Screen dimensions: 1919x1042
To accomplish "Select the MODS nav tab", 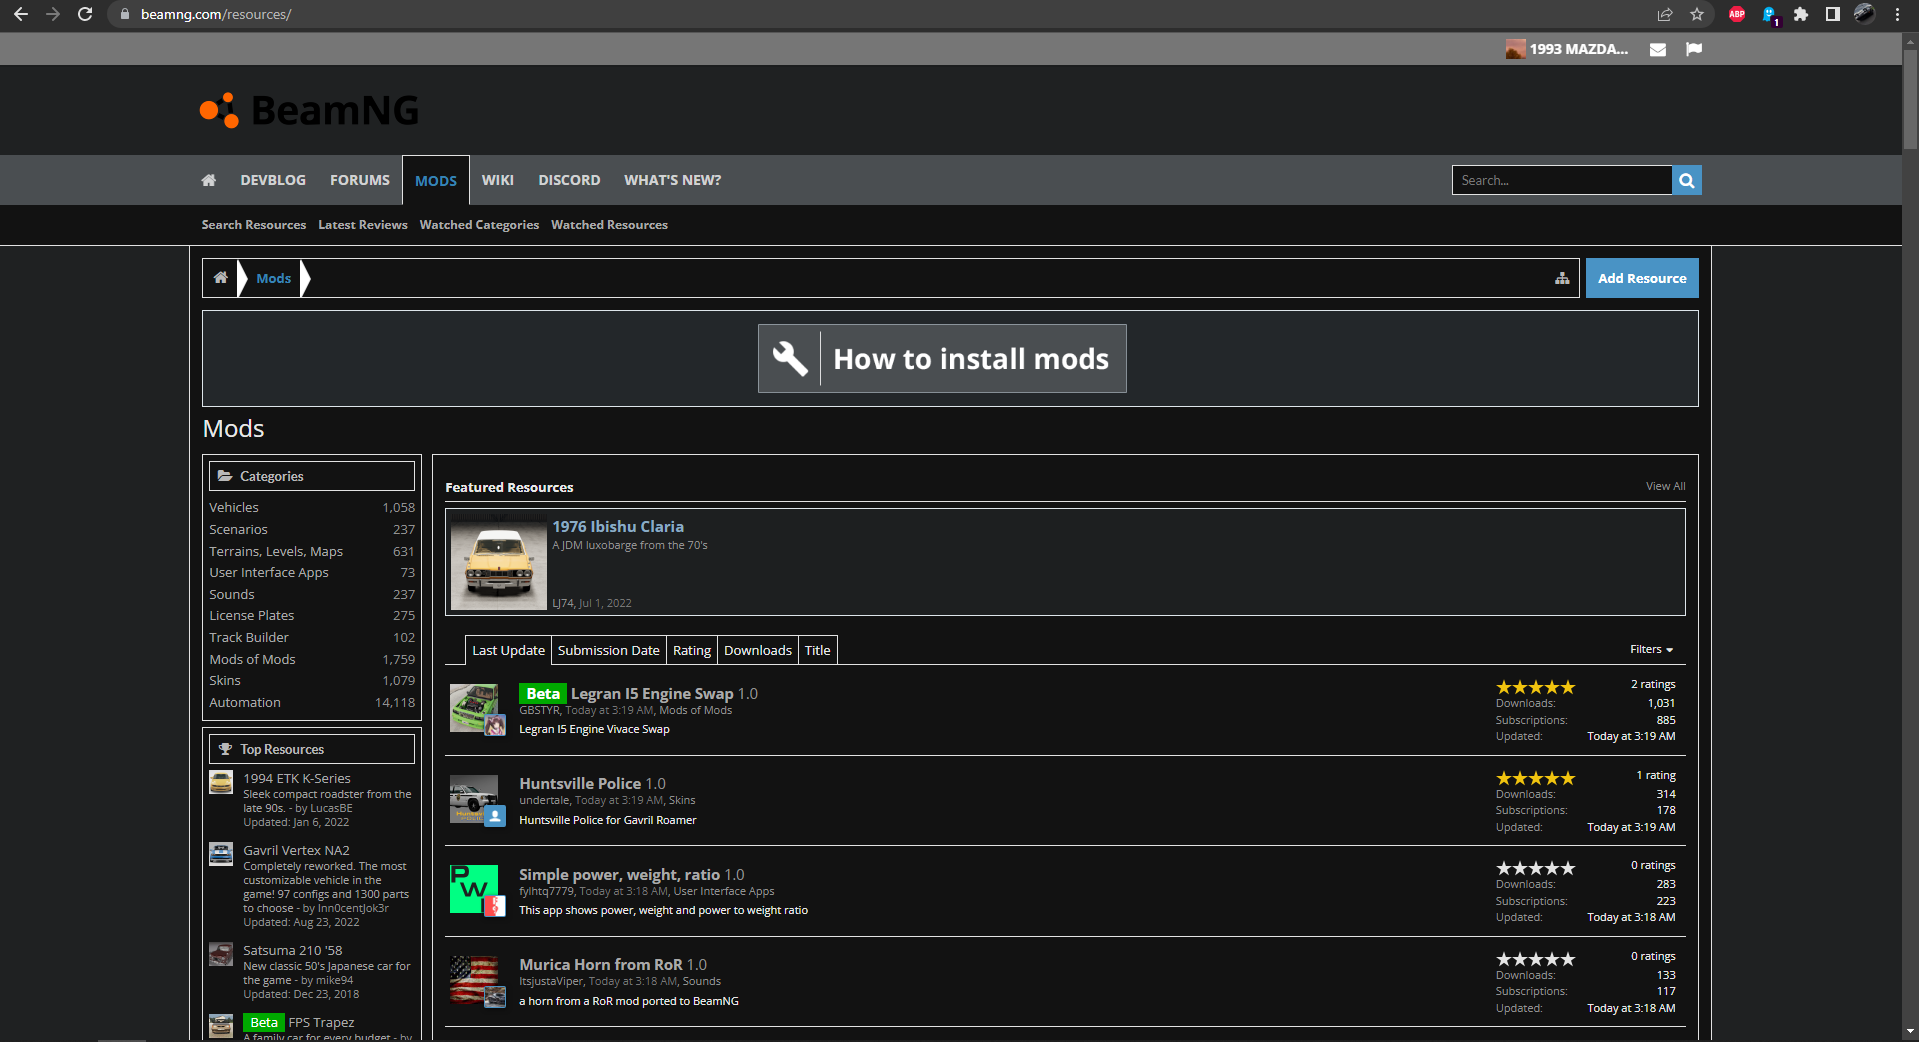I will coord(436,180).
